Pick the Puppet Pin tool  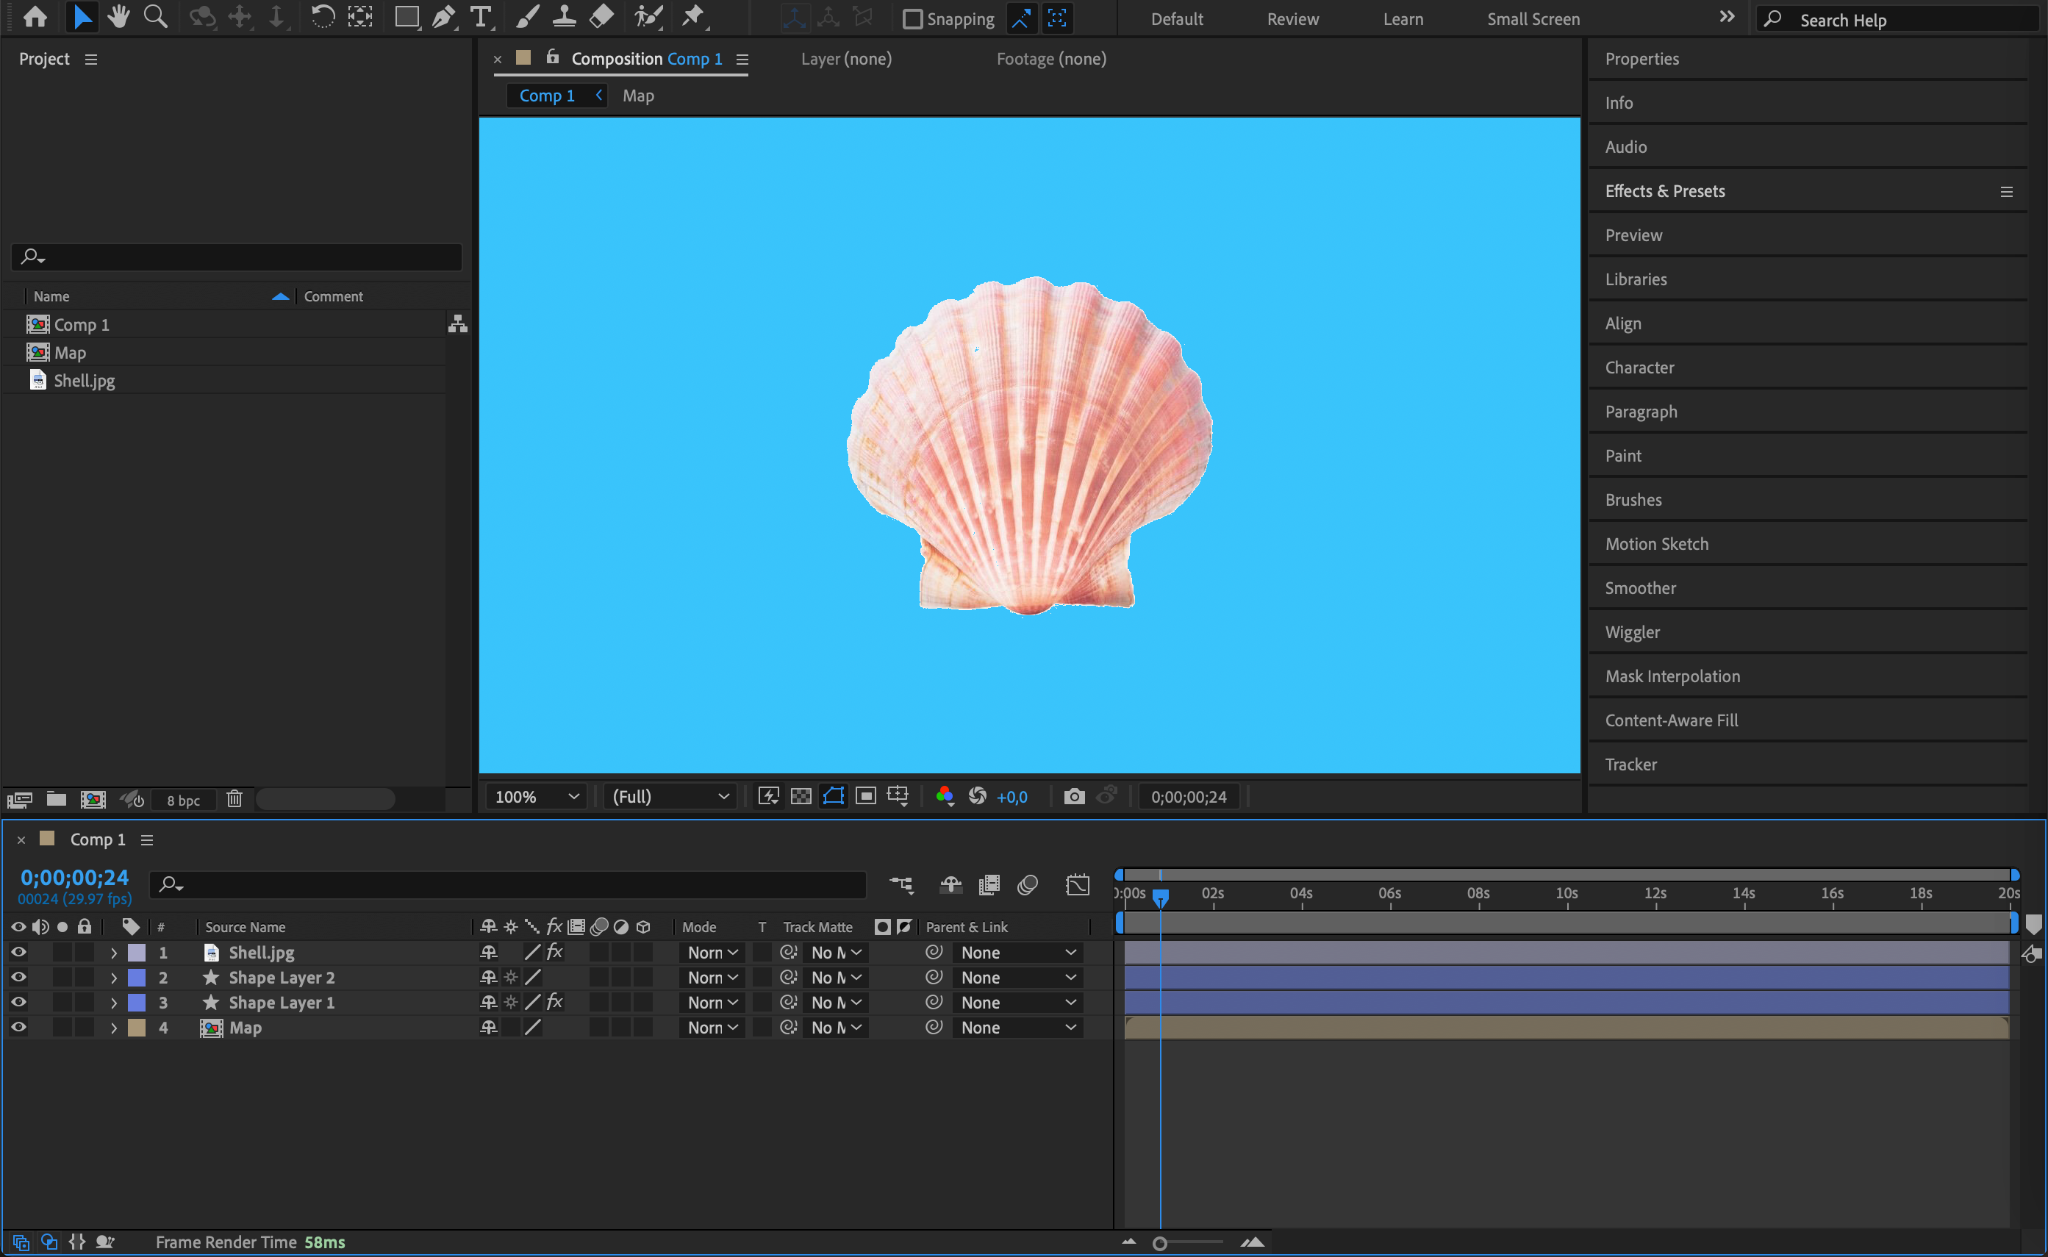pos(692,17)
